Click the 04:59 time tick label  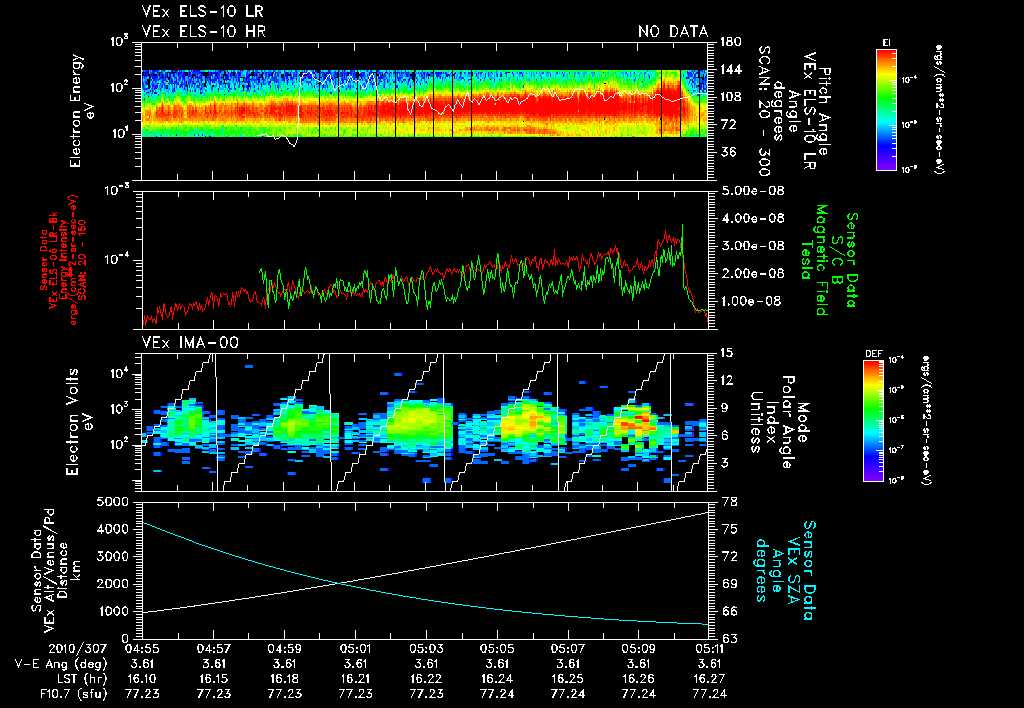[284, 649]
